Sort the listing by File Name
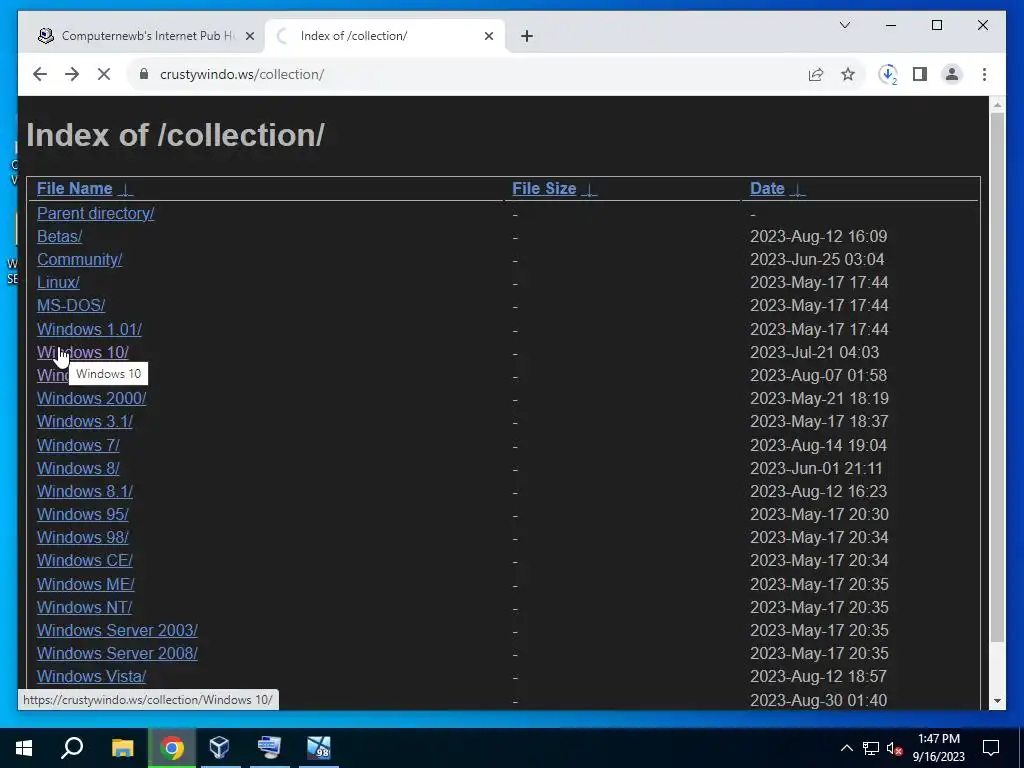The image size is (1024, 768). 74,189
